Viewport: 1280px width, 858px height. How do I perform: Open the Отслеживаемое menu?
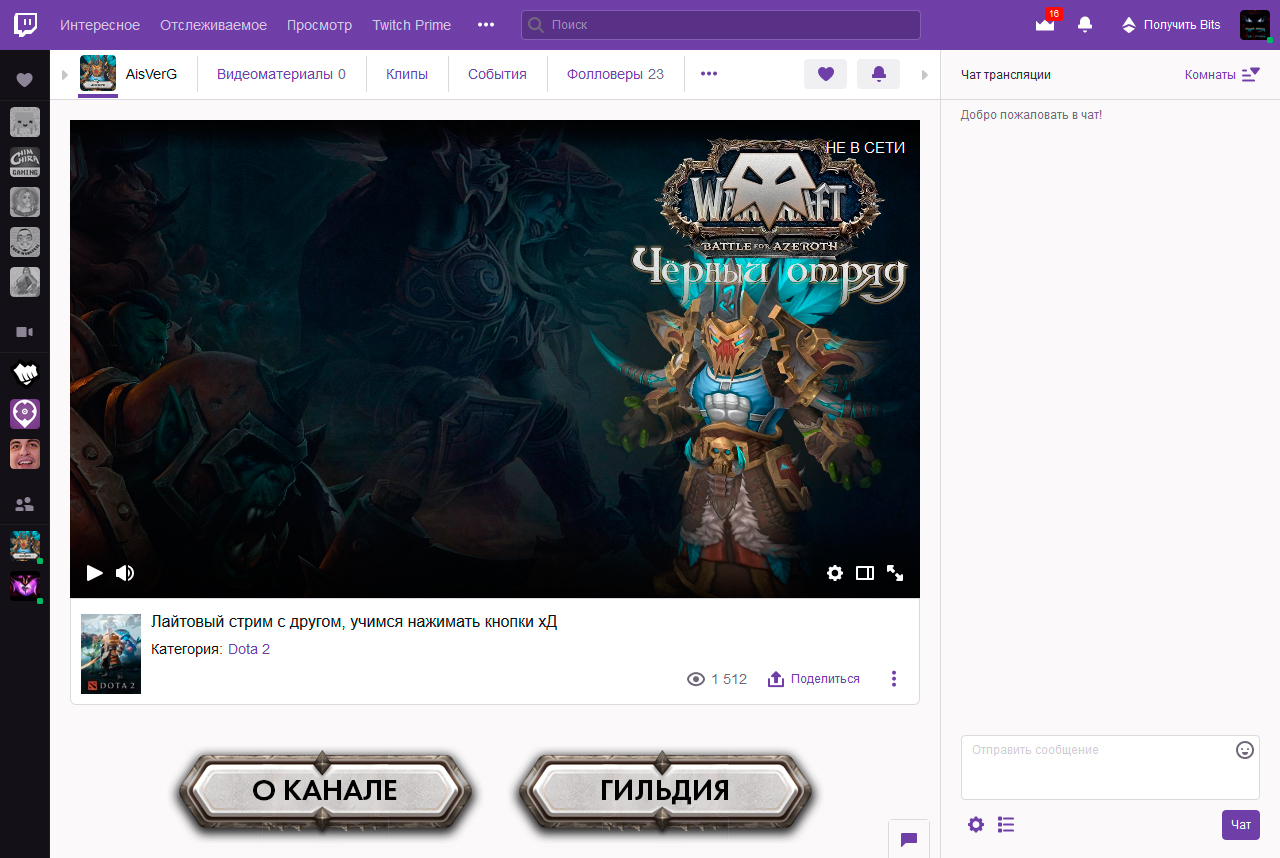[x=212, y=24]
